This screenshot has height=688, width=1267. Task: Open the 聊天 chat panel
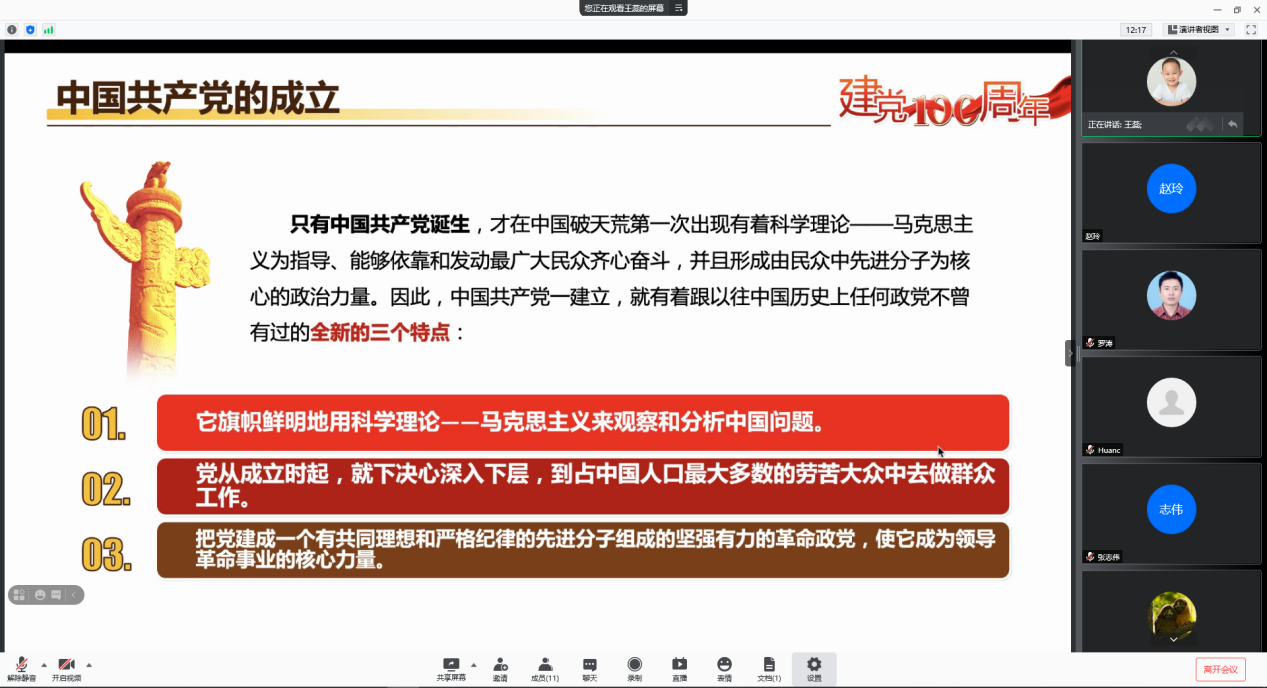(590, 666)
